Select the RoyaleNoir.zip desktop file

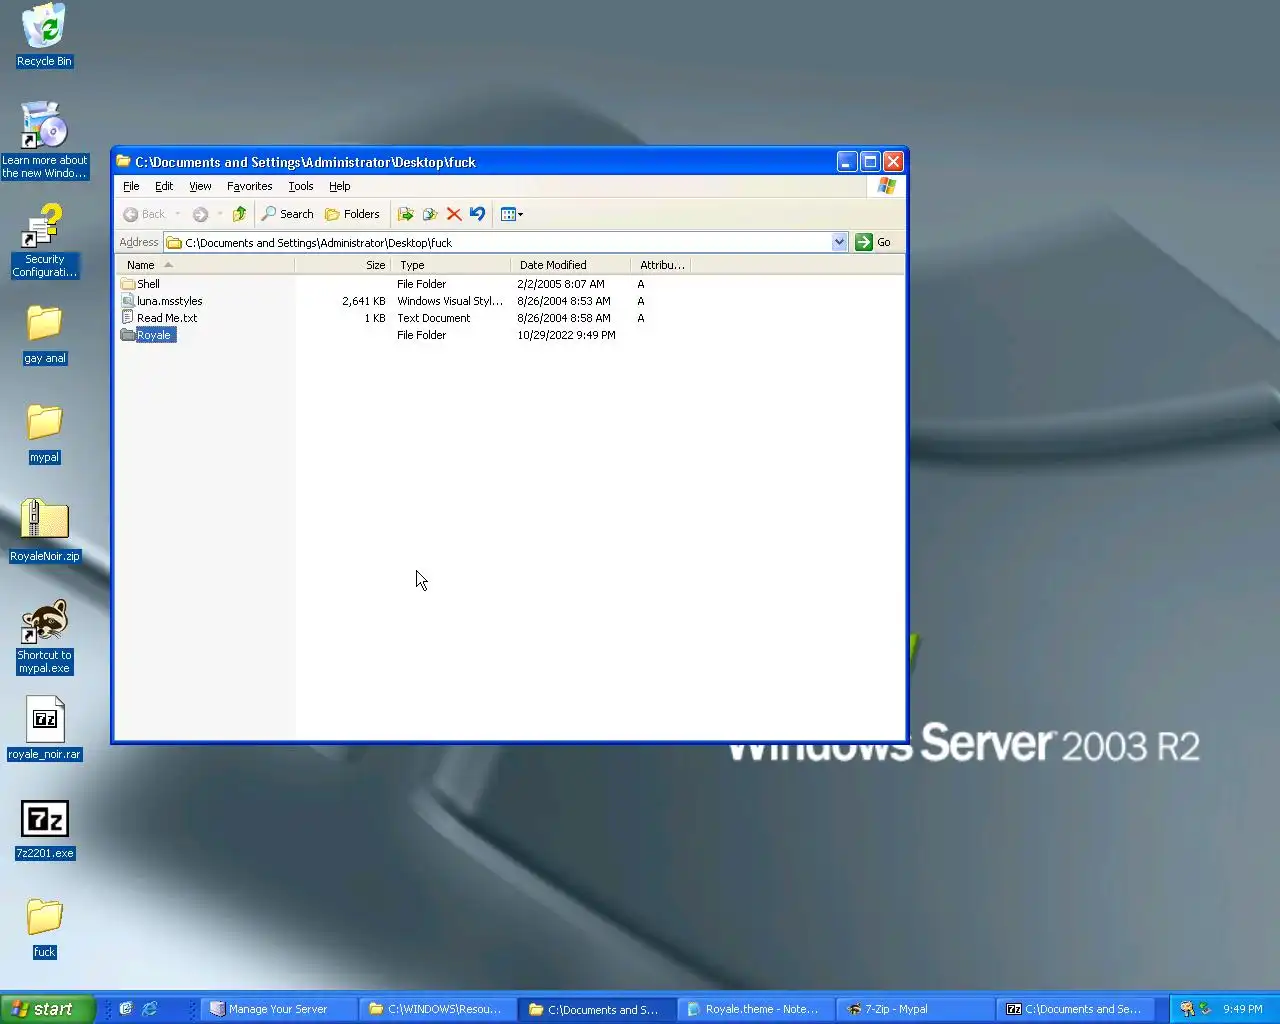pos(44,531)
